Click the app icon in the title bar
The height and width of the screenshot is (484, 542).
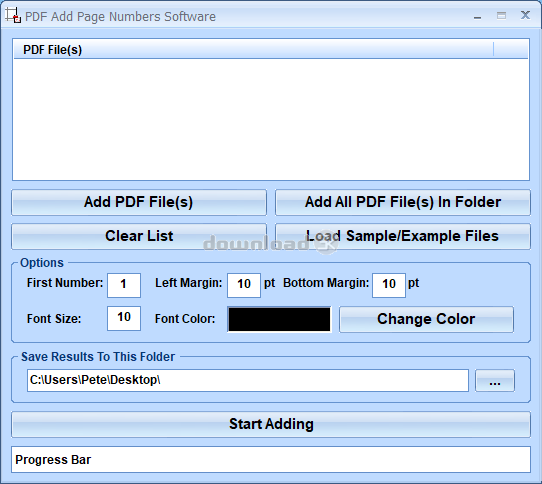pyautogui.click(x=13, y=15)
